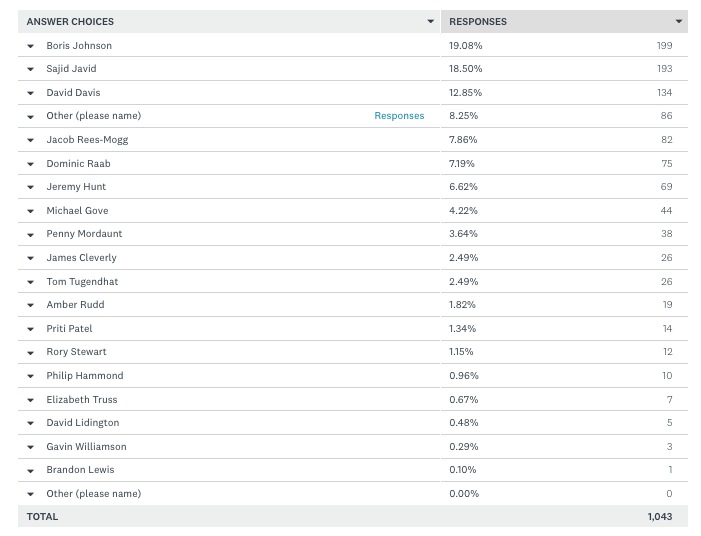Click the arrow beside David Davis
The height and width of the screenshot is (536, 701).
(32, 93)
